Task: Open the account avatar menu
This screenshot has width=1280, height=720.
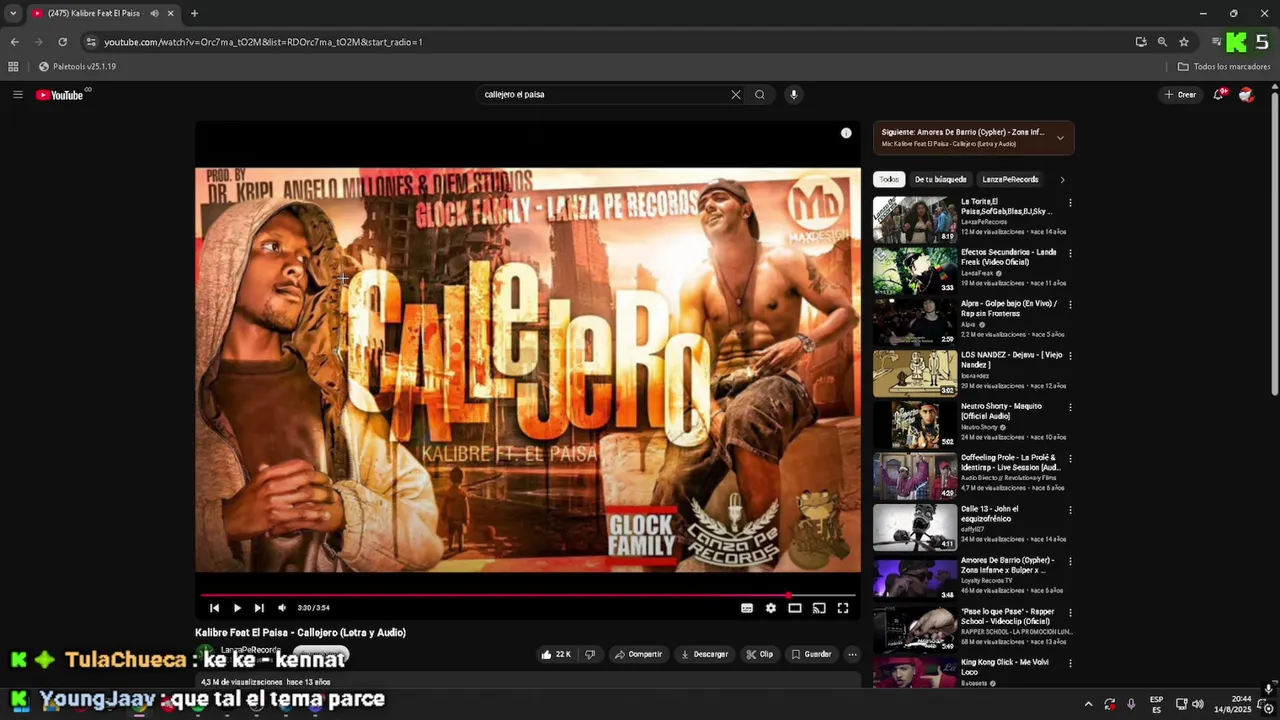Action: pos(1246,95)
